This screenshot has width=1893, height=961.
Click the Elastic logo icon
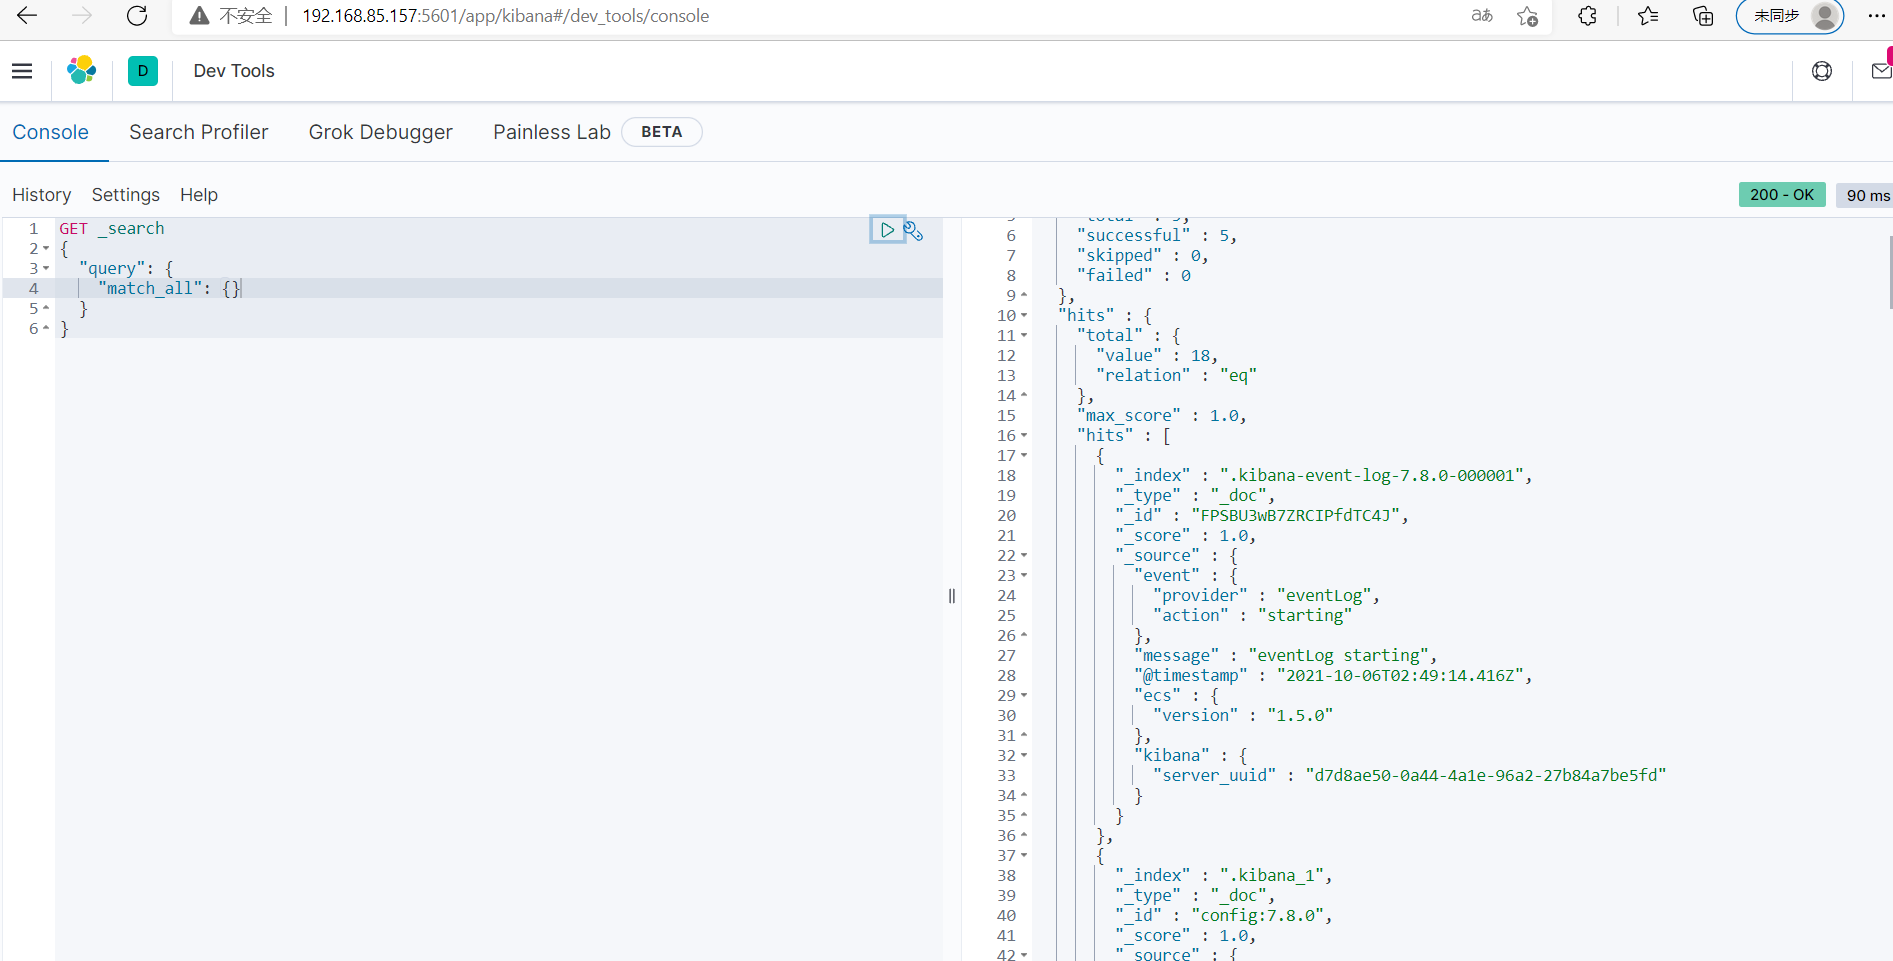tap(81, 70)
